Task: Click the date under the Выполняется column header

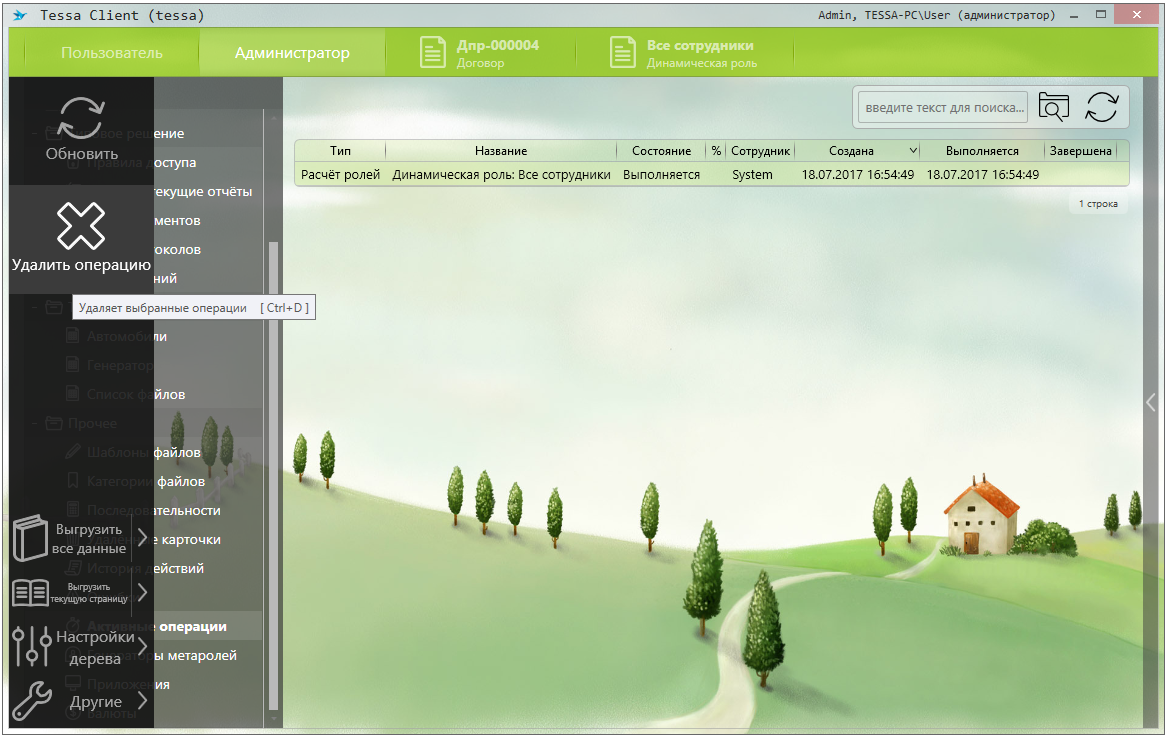Action: [x=982, y=175]
